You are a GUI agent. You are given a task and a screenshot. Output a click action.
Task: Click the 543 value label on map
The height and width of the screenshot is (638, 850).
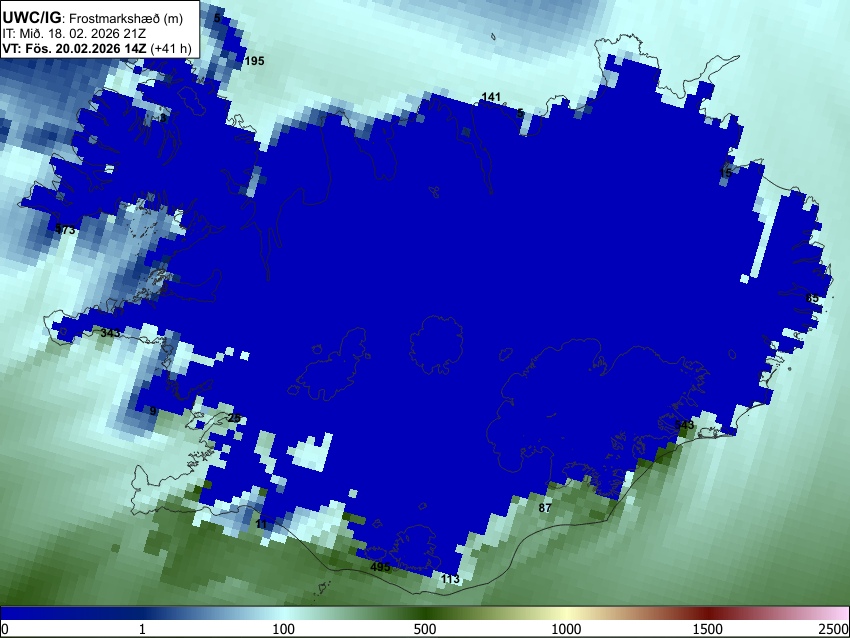point(684,424)
